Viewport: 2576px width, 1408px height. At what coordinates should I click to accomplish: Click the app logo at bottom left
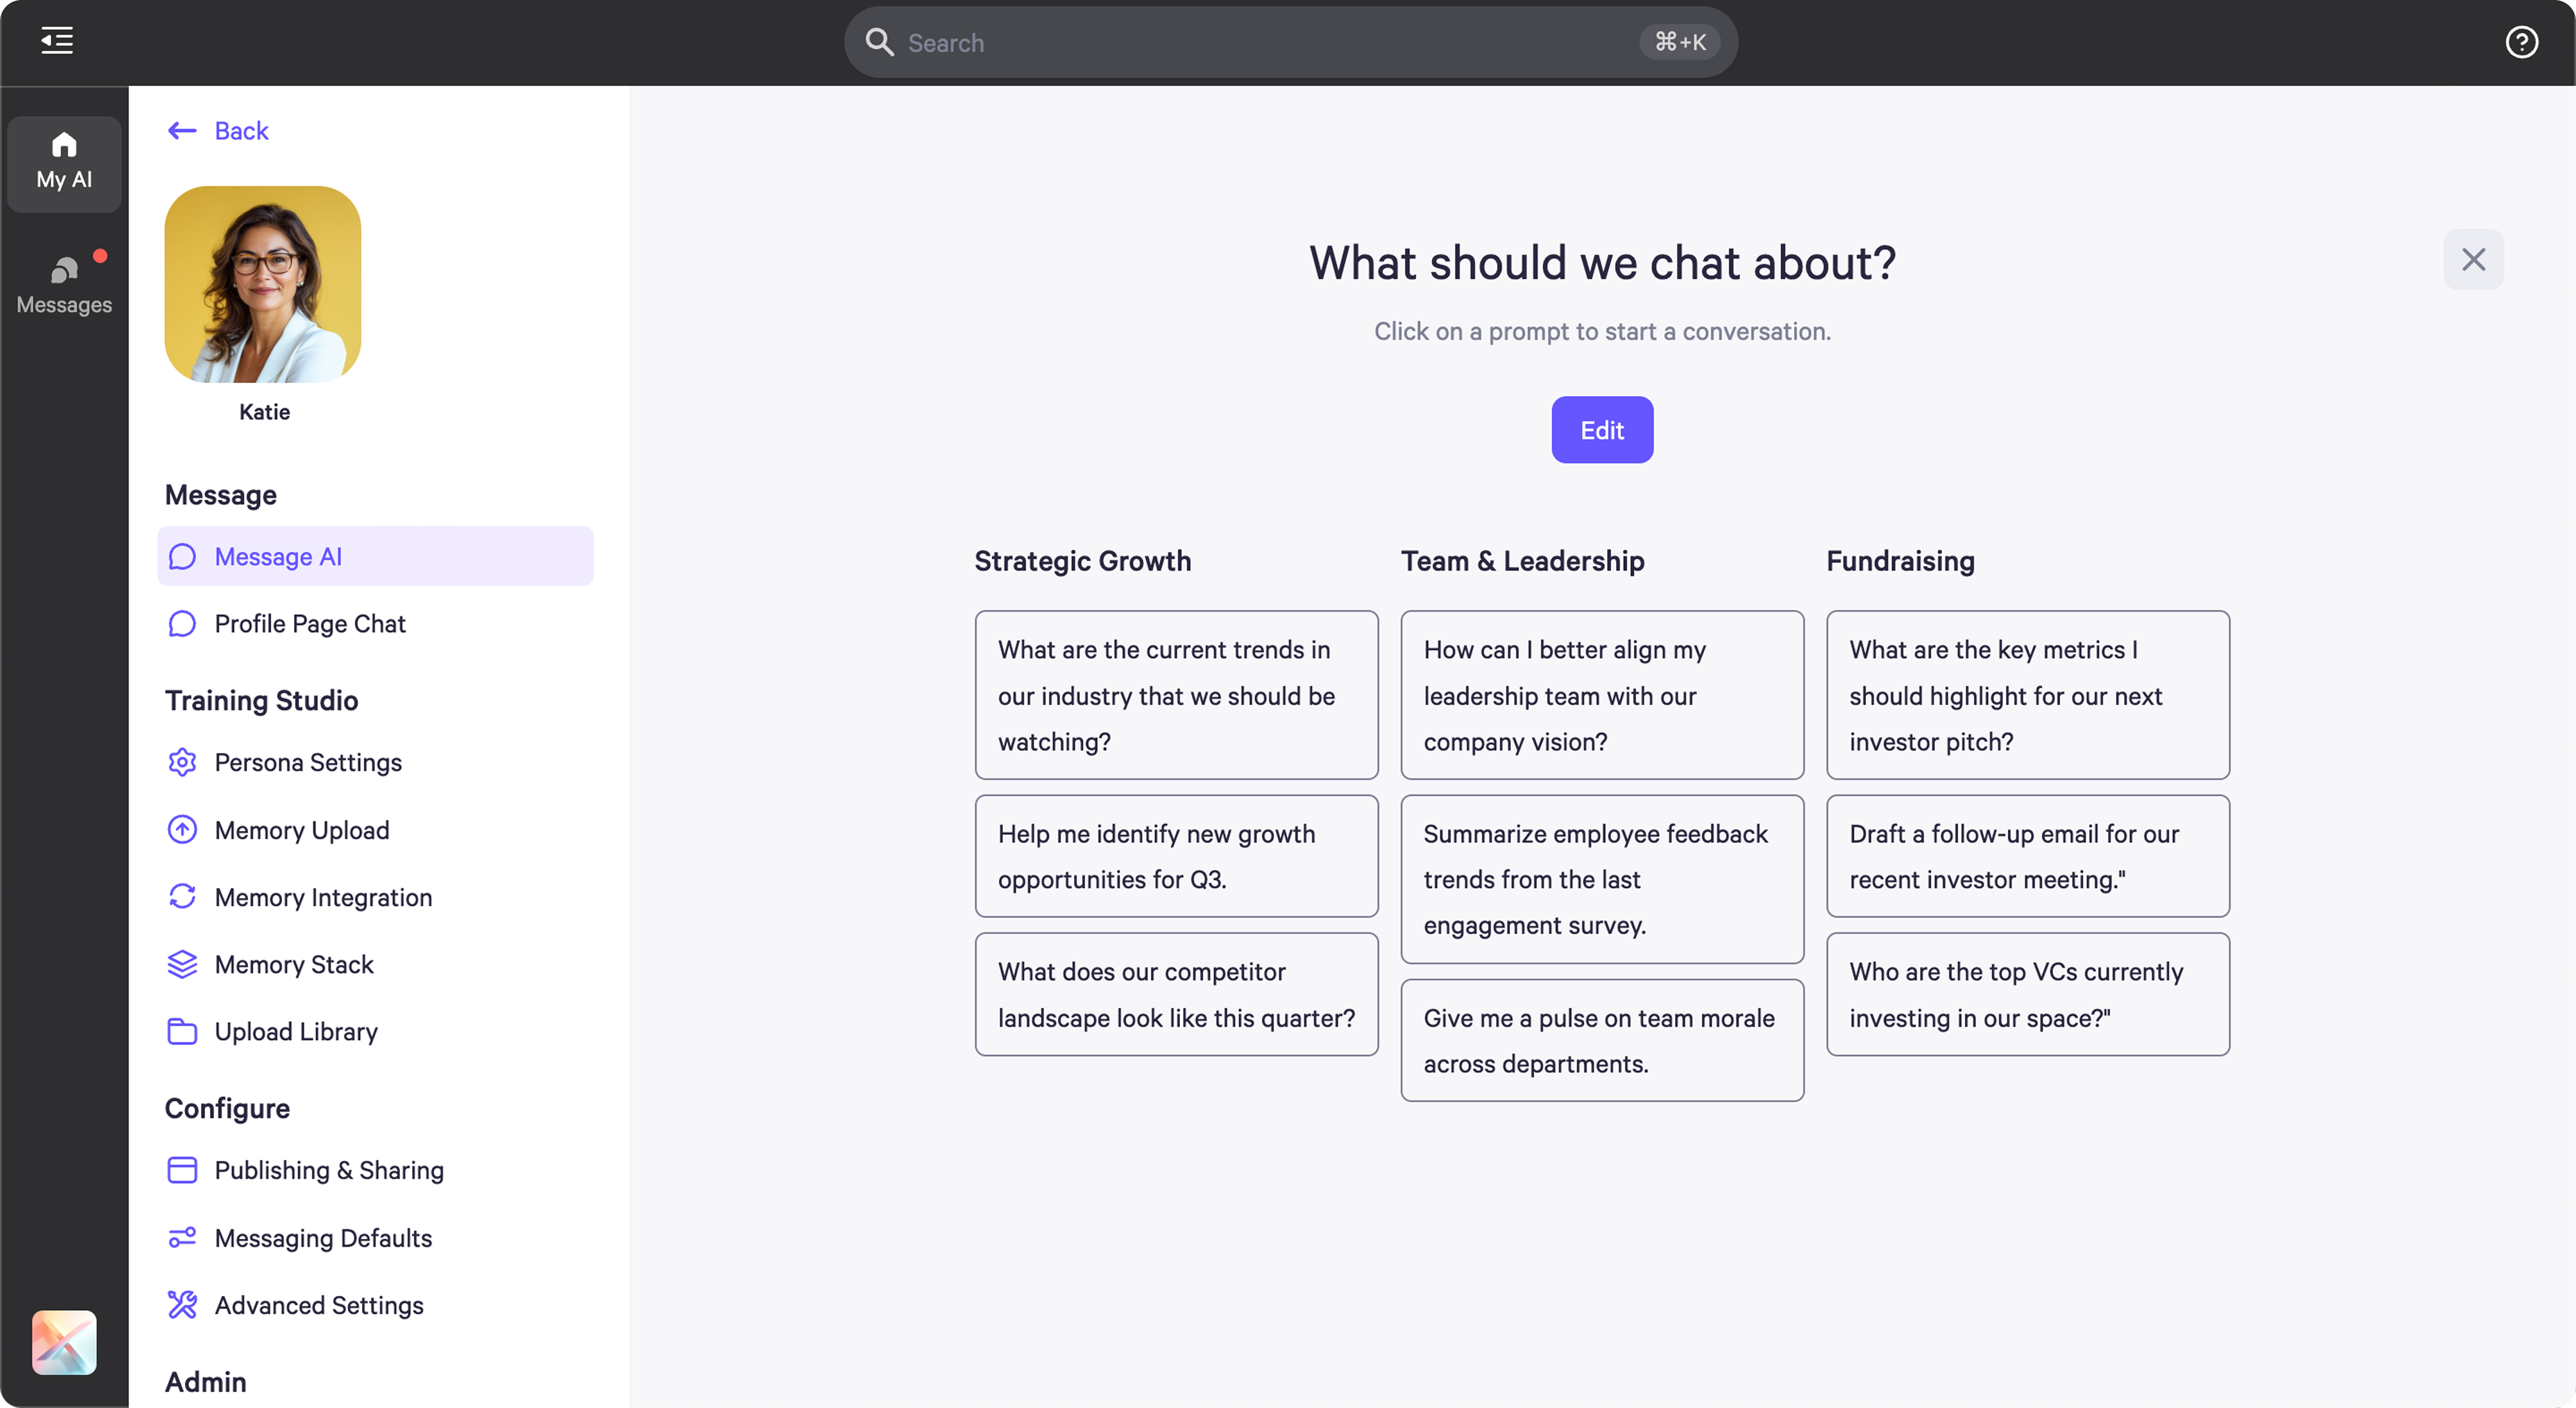tap(63, 1342)
